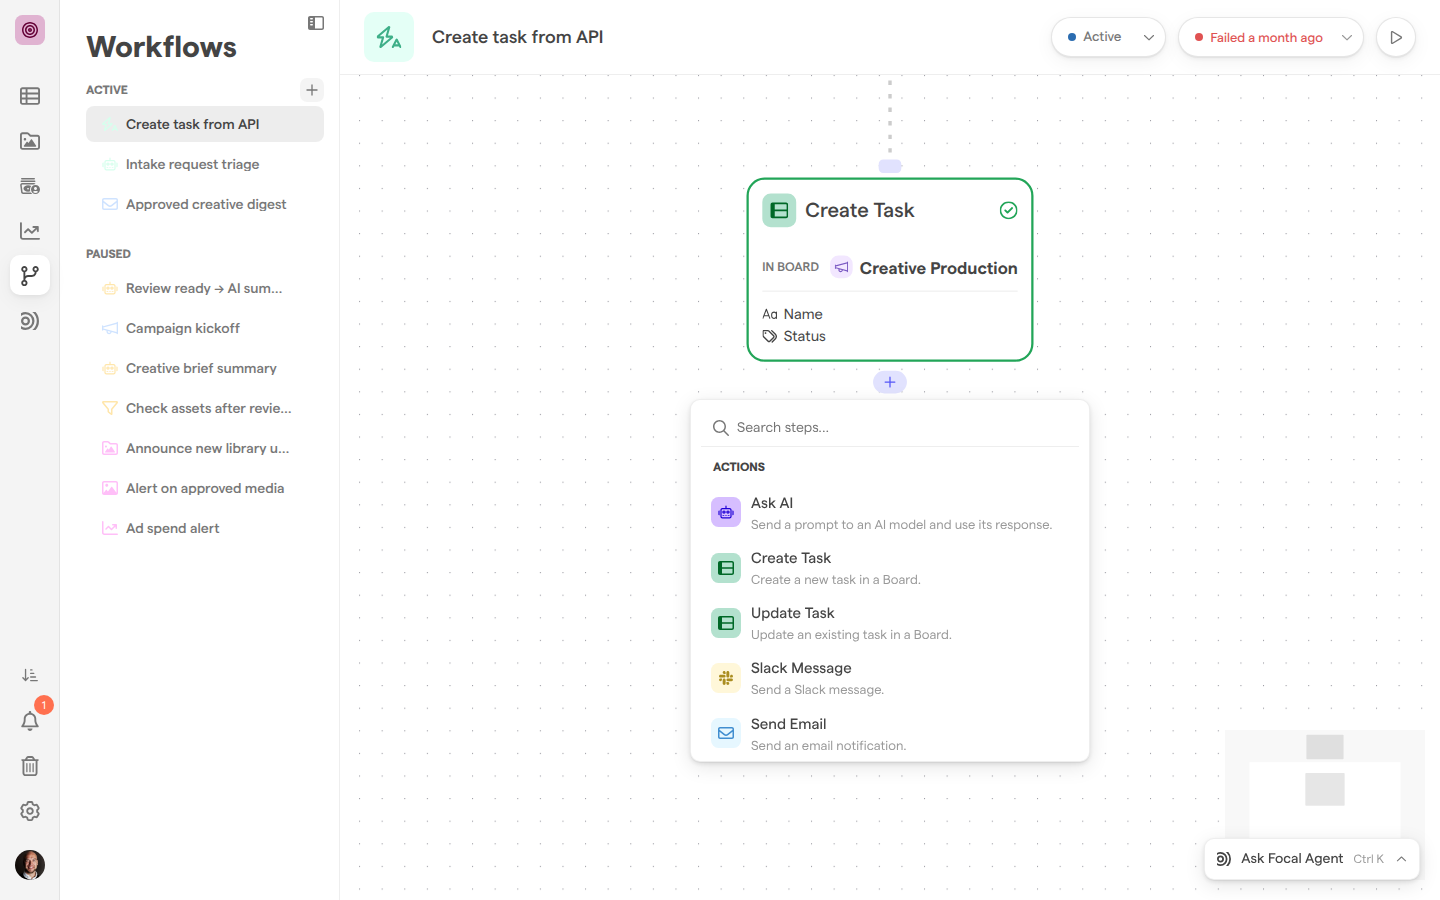Click the Slack Message icon
The height and width of the screenshot is (900, 1440).
click(x=726, y=678)
